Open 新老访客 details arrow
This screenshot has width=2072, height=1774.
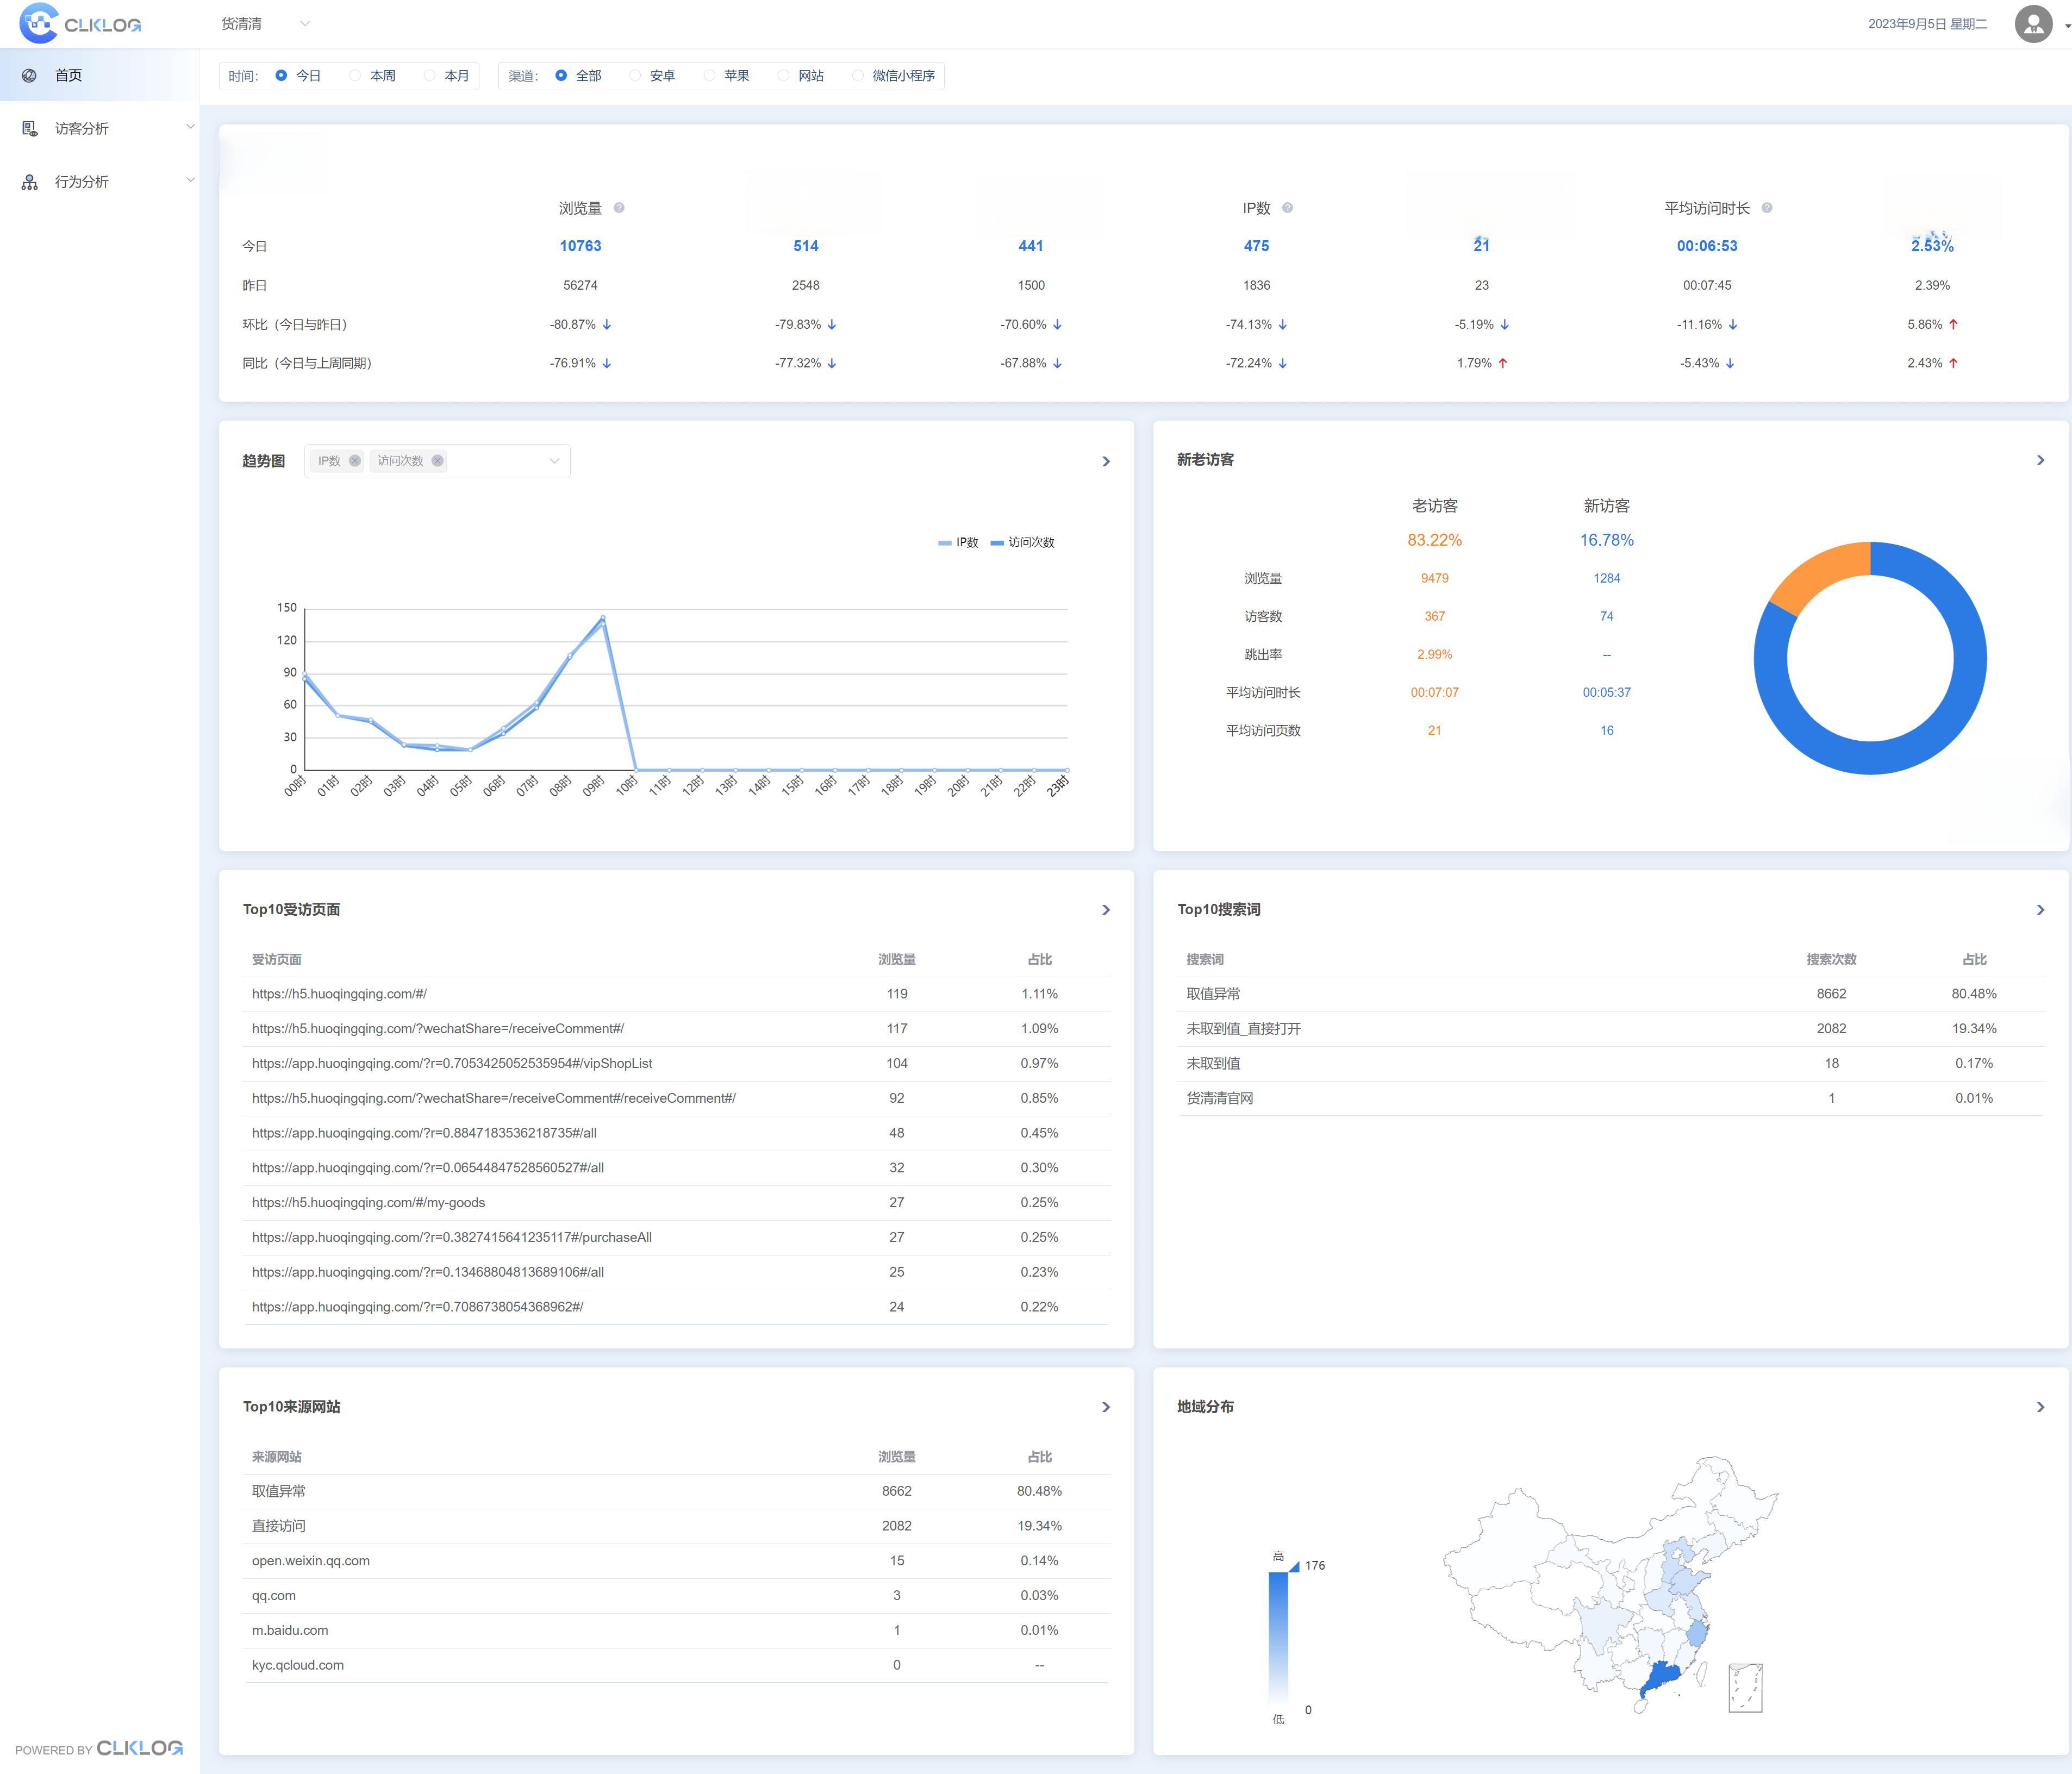[x=2040, y=460]
